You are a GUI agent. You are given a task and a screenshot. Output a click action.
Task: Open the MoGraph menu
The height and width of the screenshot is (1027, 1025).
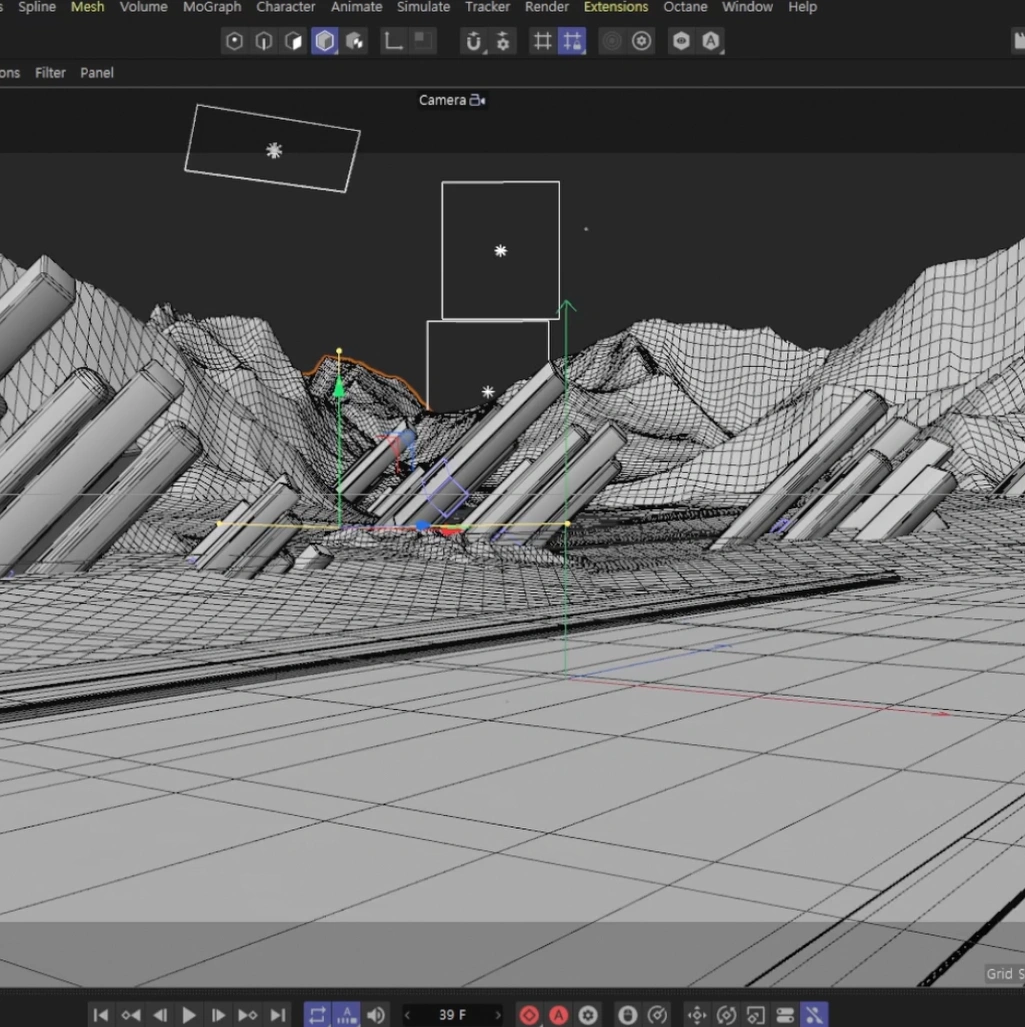point(212,7)
